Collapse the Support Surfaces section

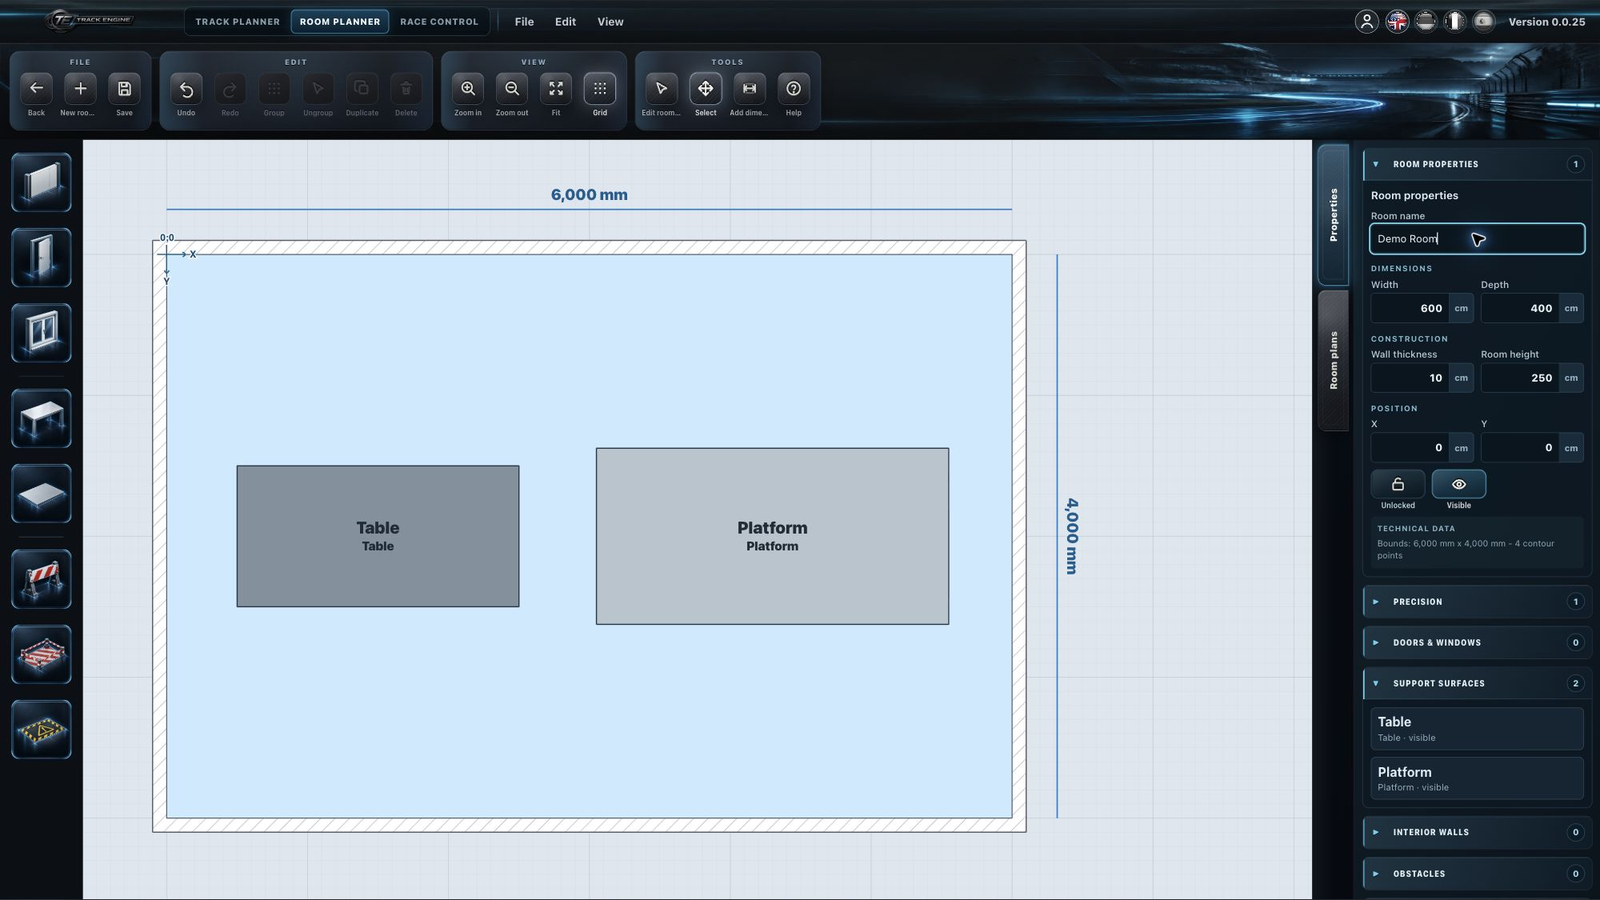[1476, 684]
